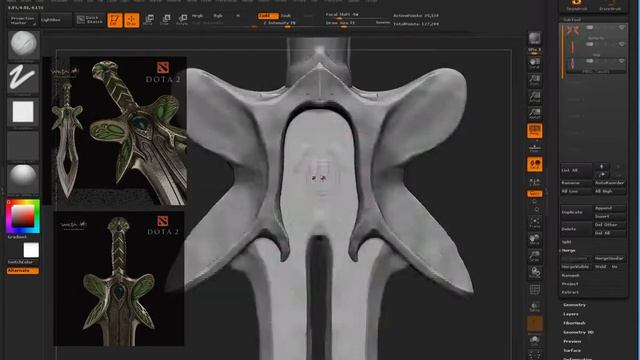The width and height of the screenshot is (640, 360).
Task: Click the Delete subtool button
Action: click(x=576, y=229)
